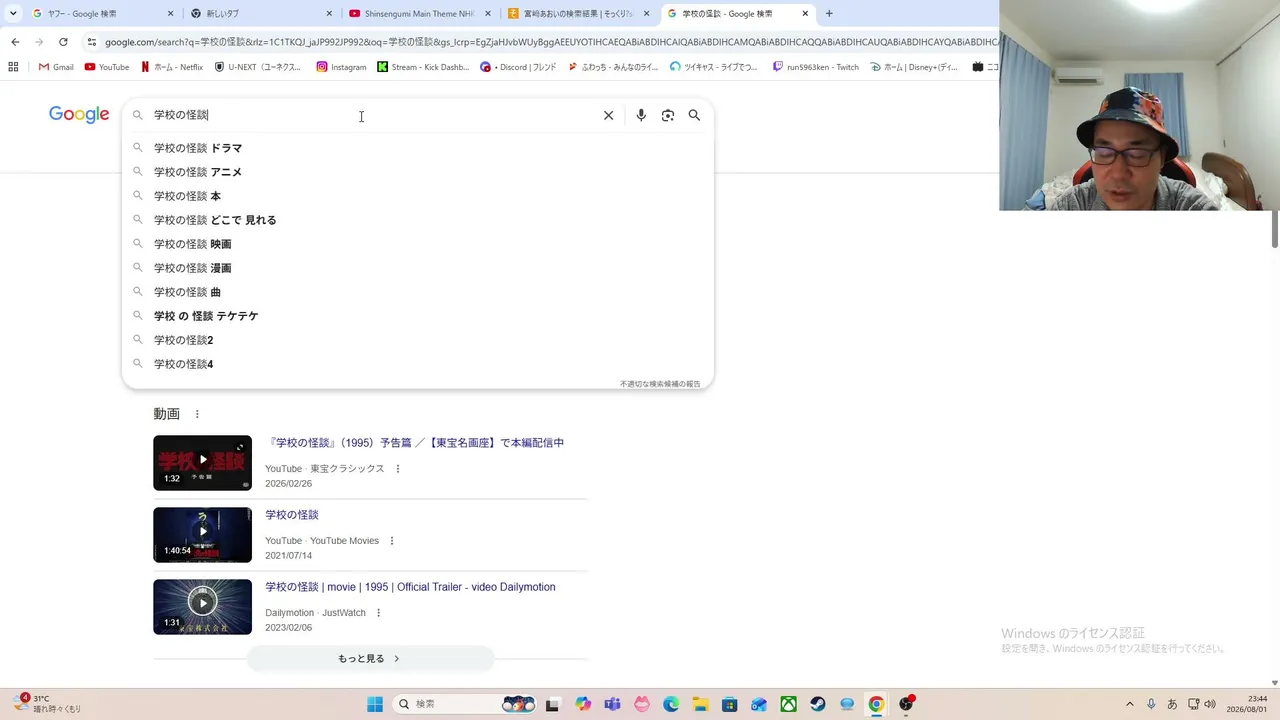Expand more videos with もっと見る

[370, 659]
